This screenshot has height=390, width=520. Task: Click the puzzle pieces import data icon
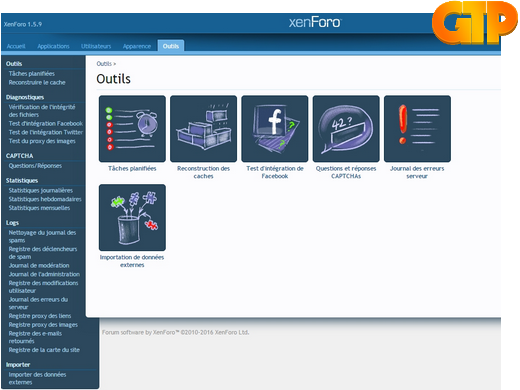(x=132, y=217)
